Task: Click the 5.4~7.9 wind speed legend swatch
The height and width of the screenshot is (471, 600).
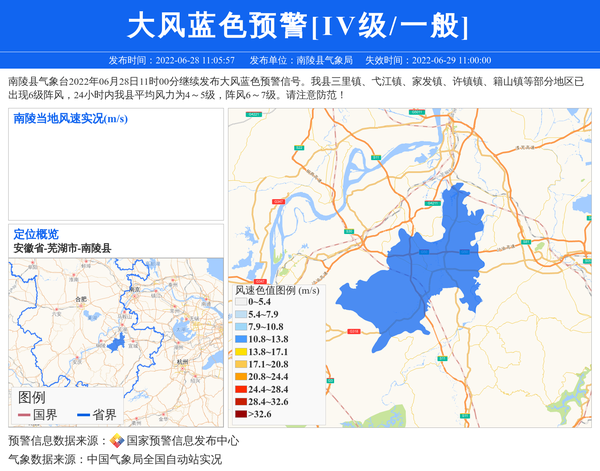Action: point(240,314)
